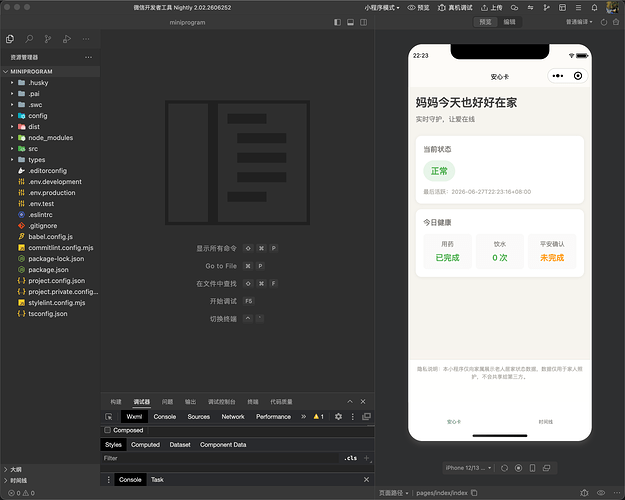
Task: Tap the mini program capsule close circle
Action: 578,76
